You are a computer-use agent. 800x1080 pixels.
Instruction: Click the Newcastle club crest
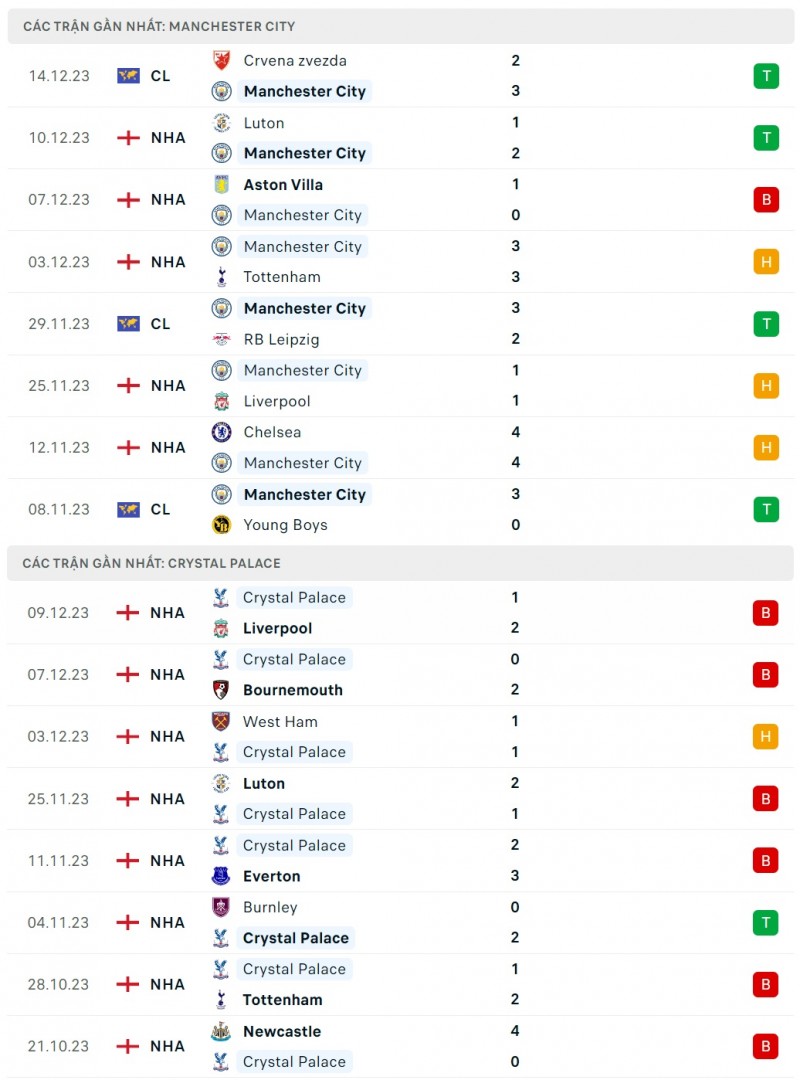(x=221, y=1031)
